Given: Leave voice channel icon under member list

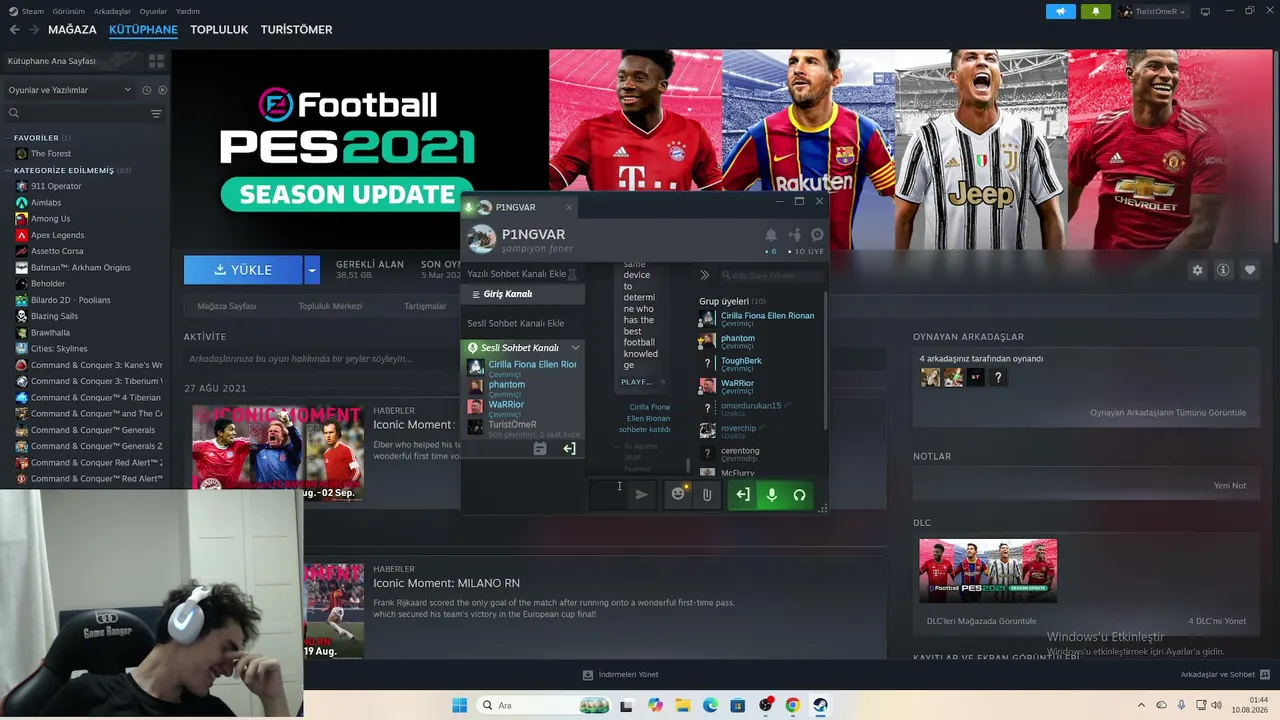Looking at the screenshot, I should (569, 449).
